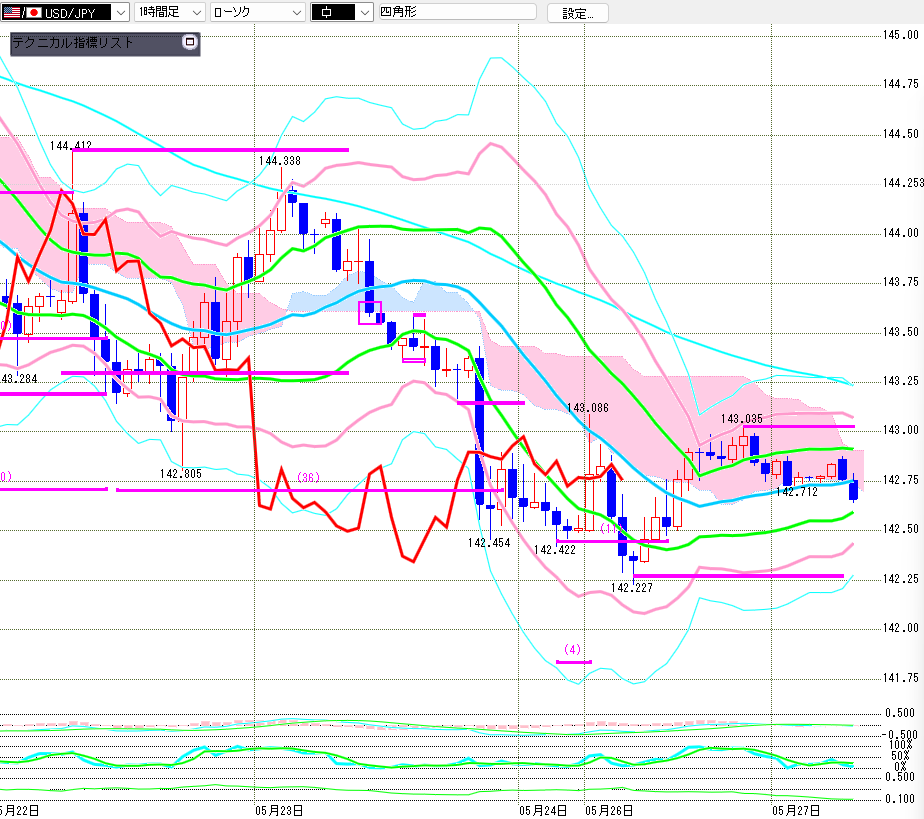
Task: Open the USD/JPY currency pair dropdown
Action: pyautogui.click(x=120, y=12)
